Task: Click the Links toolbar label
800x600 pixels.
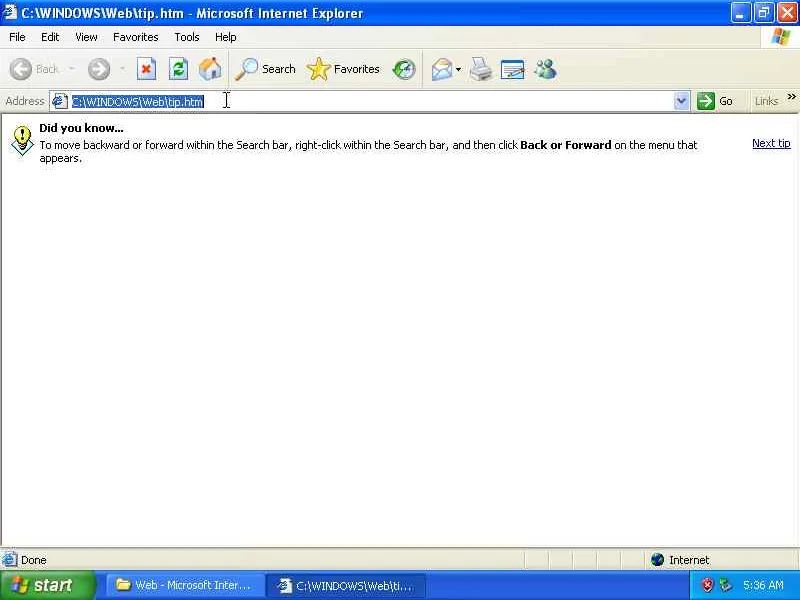Action: [x=766, y=101]
